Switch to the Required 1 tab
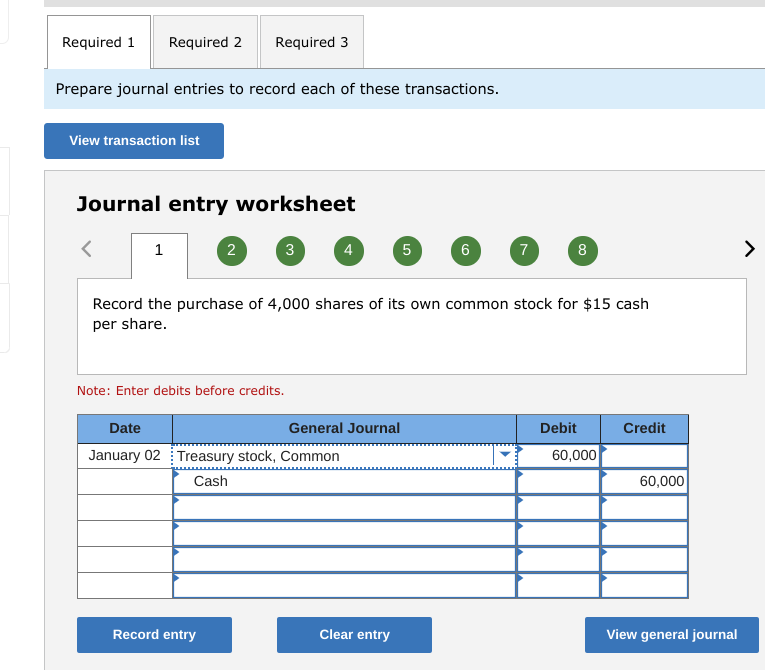 pyautogui.click(x=99, y=42)
